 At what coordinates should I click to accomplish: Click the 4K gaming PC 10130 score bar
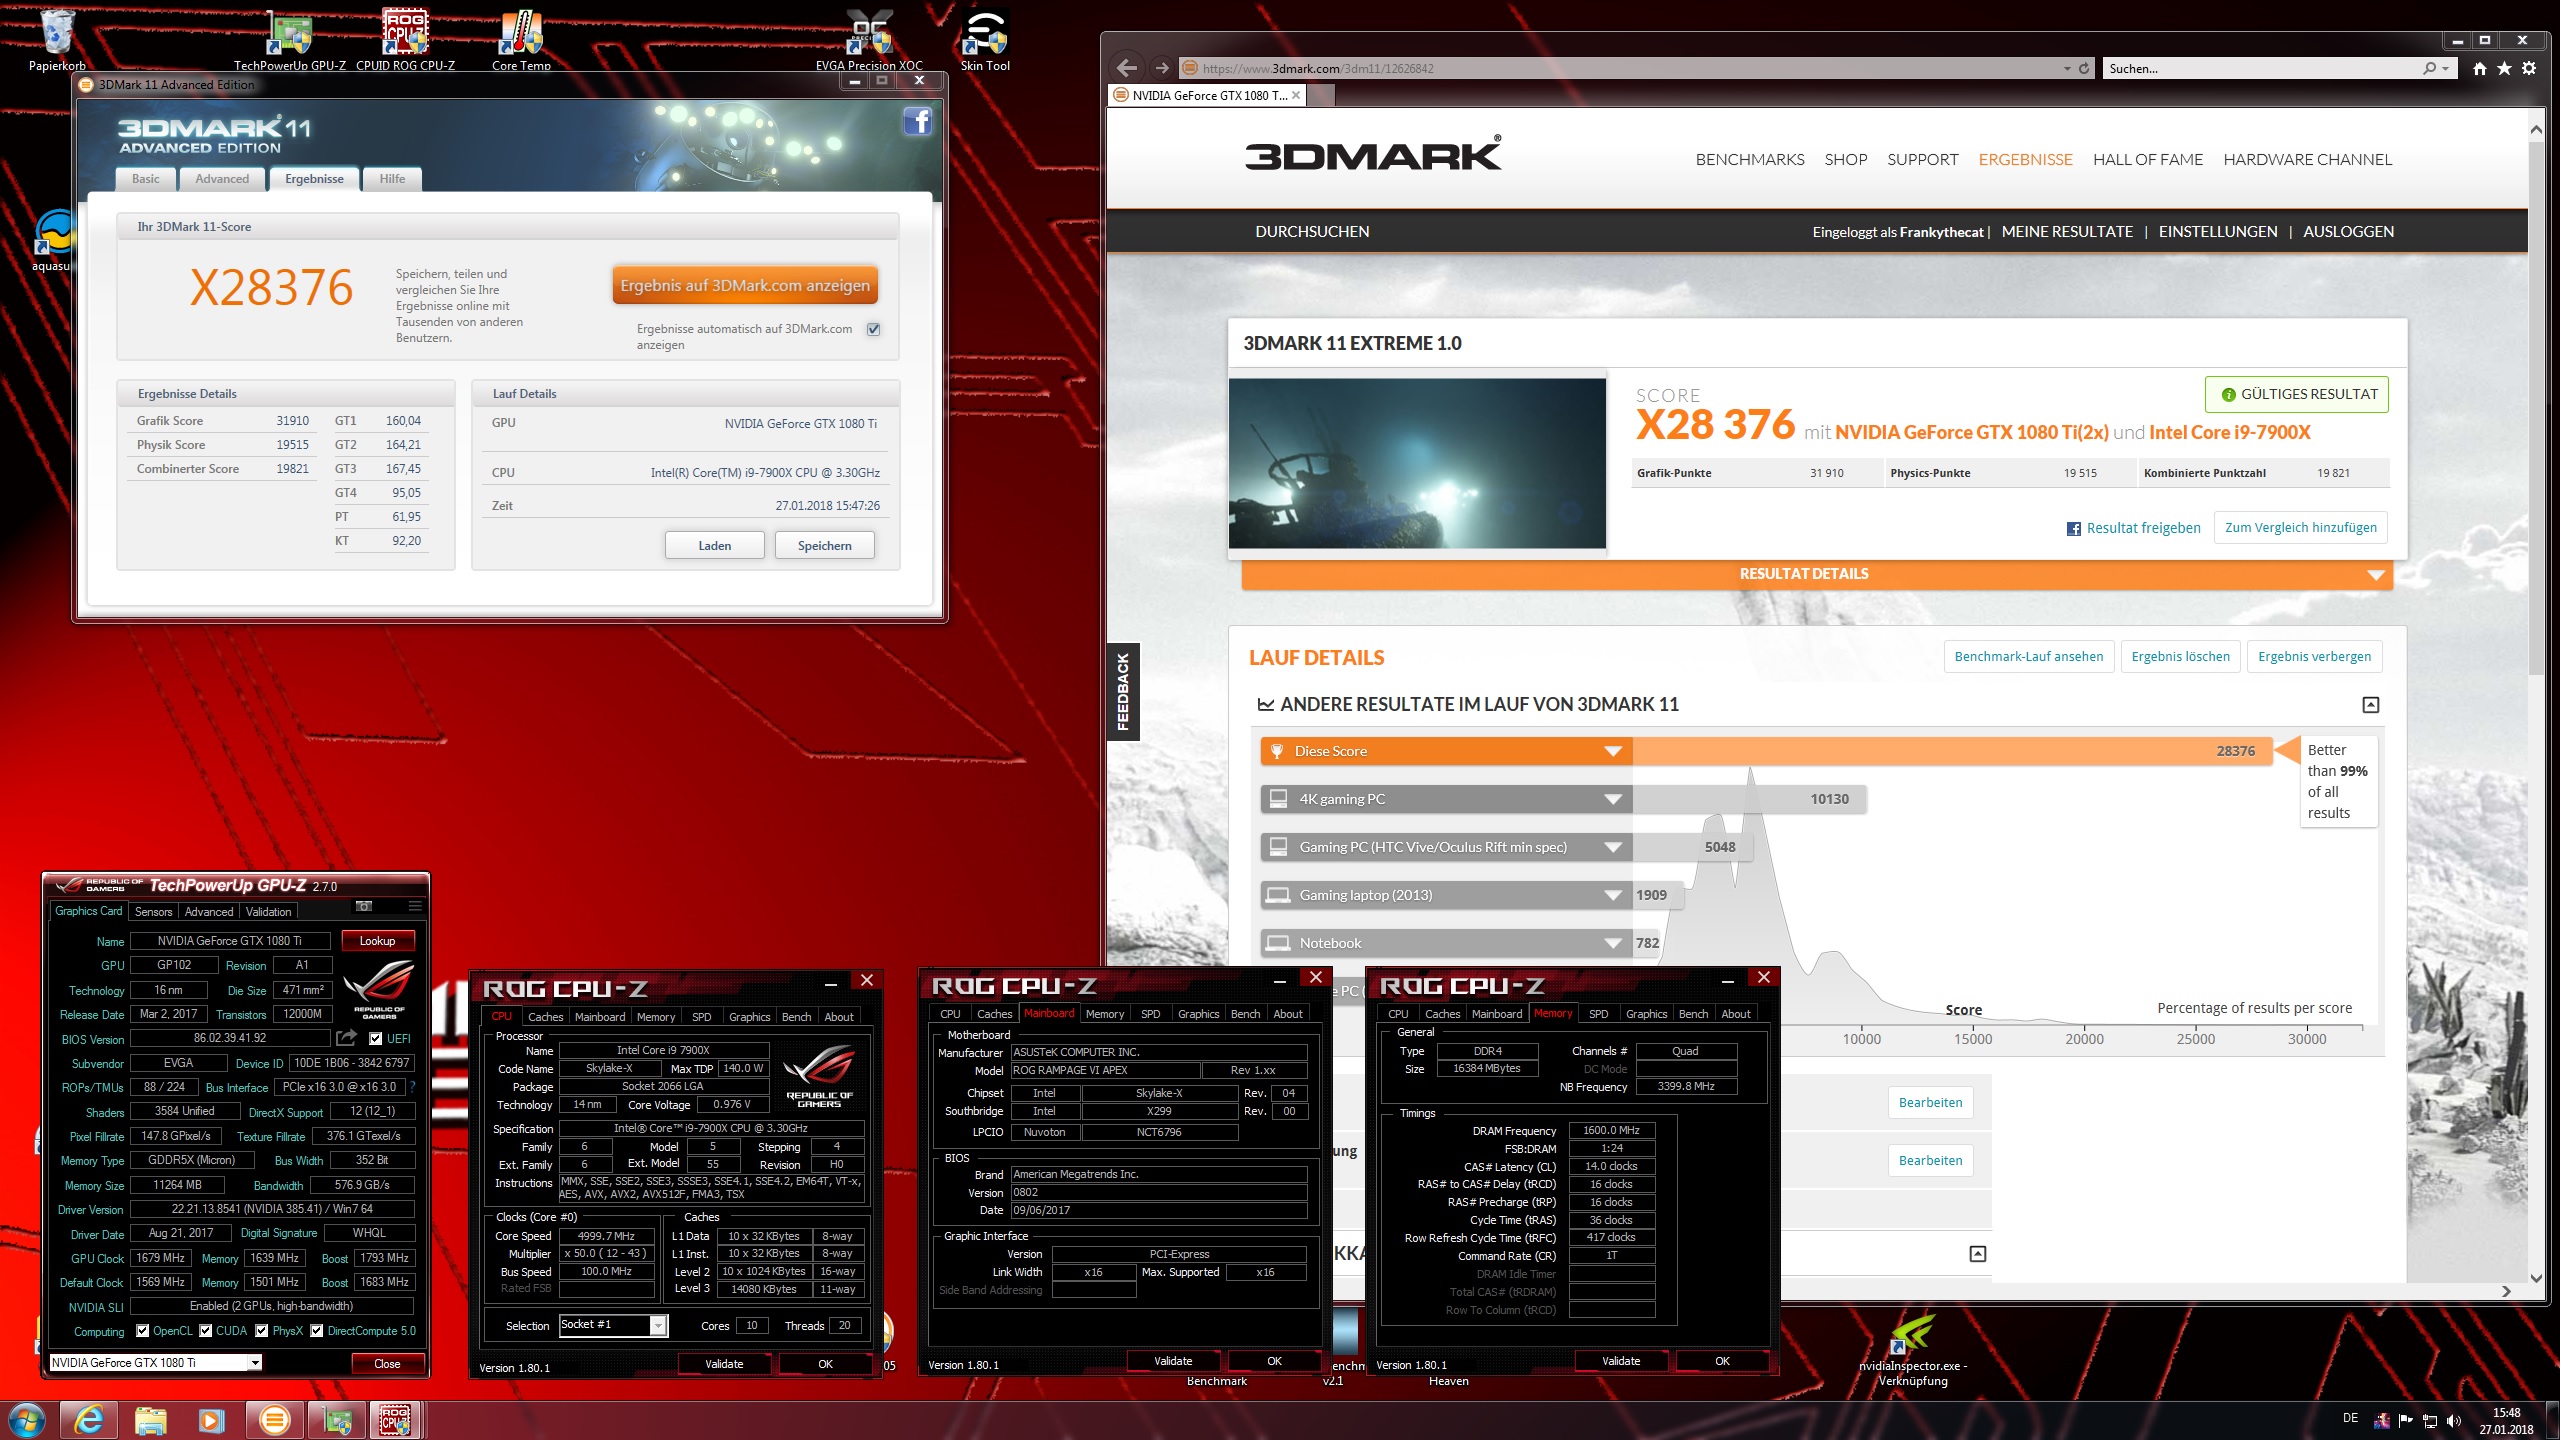pos(1749,799)
